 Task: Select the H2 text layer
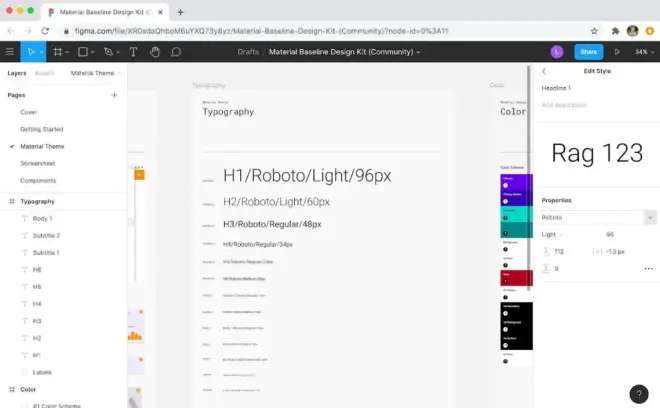37,339
